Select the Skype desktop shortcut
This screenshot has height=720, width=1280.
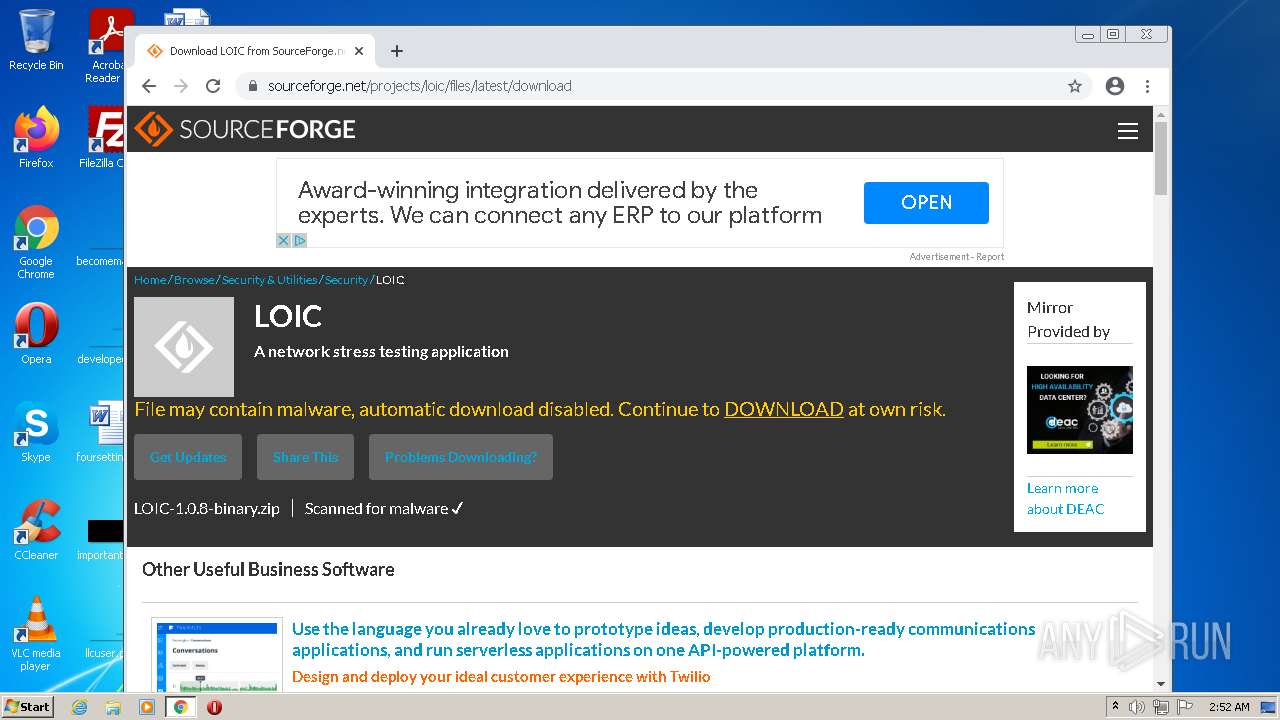(x=36, y=432)
